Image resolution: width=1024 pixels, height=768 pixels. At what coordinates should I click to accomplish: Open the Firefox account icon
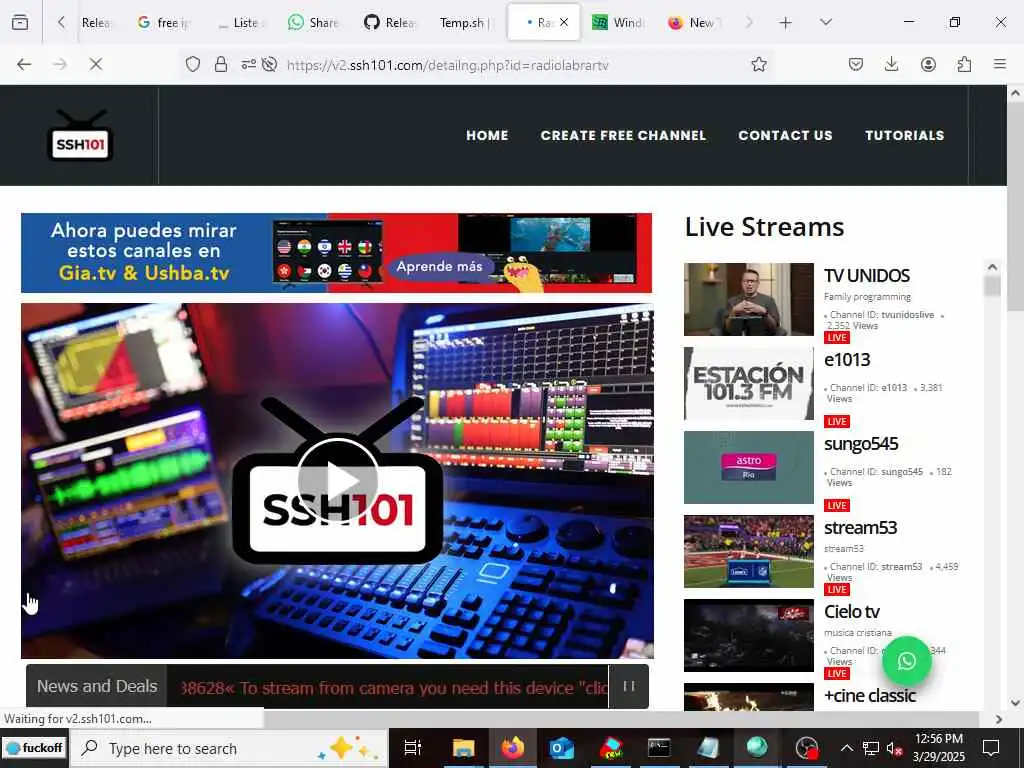pyautogui.click(x=928, y=64)
